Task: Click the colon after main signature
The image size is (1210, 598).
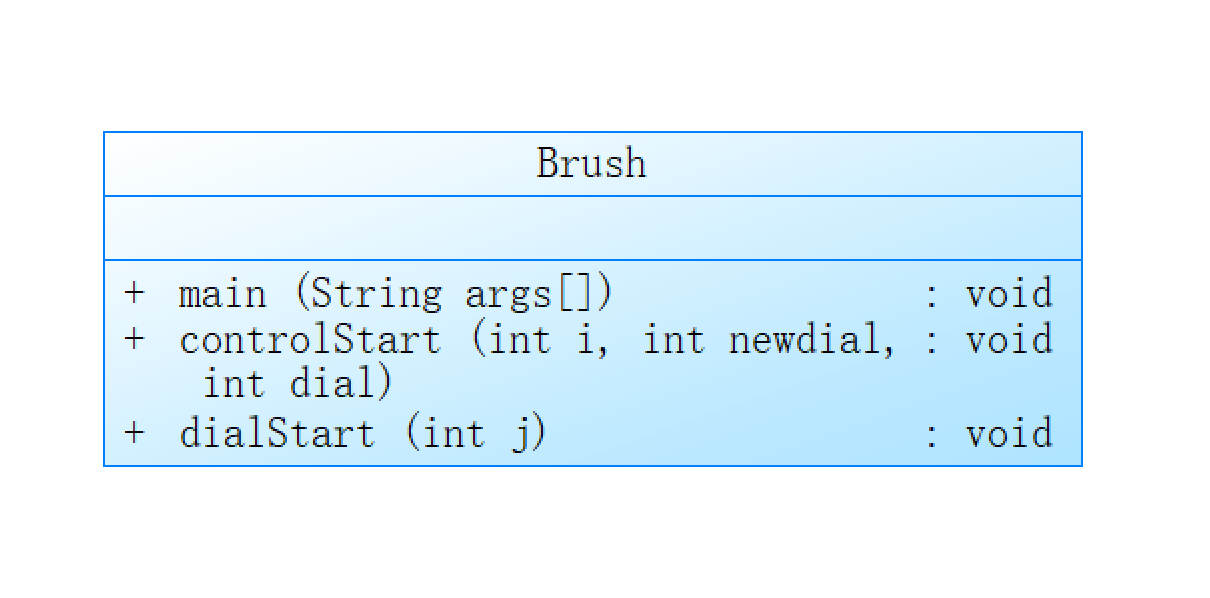Action: (931, 295)
